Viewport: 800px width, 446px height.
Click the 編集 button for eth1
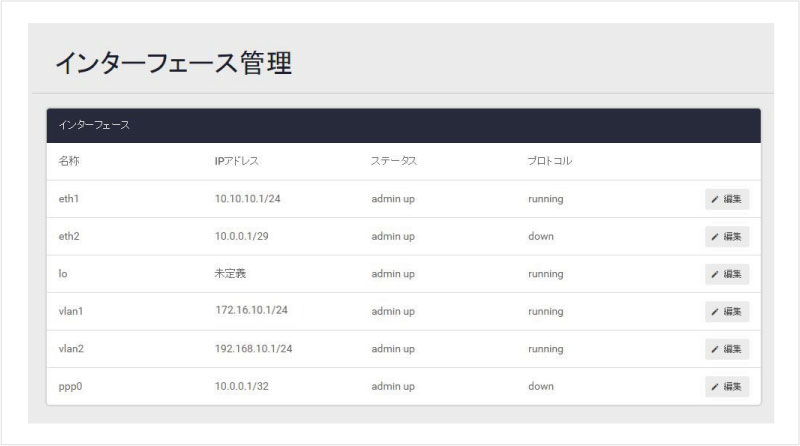click(727, 199)
